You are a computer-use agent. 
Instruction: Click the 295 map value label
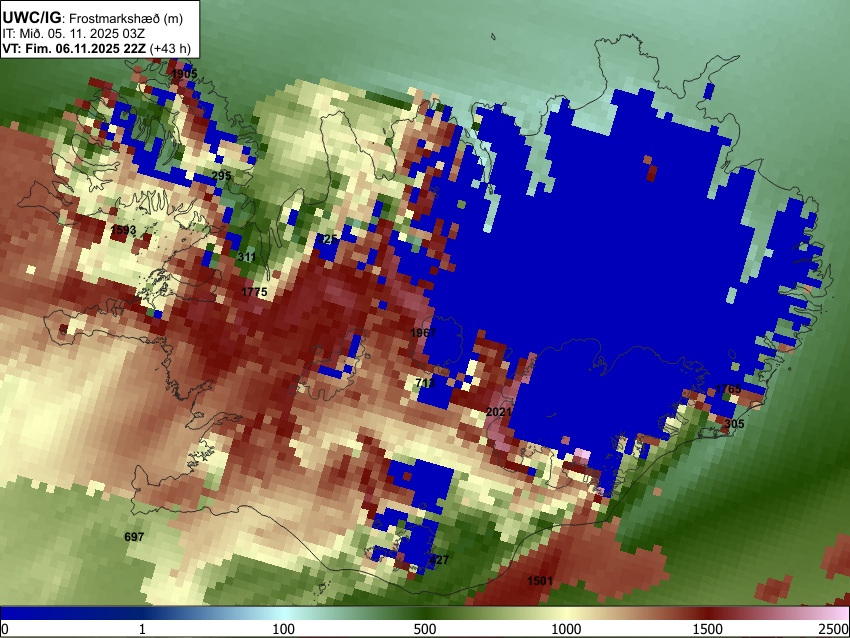tap(221, 176)
